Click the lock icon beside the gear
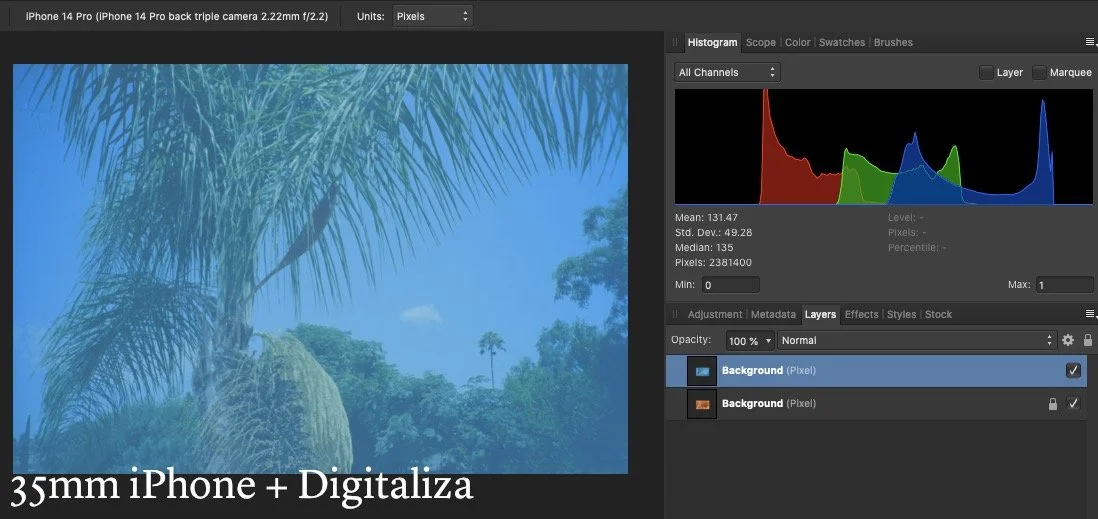Screen dimensions: 1098x519 coord(1087,340)
